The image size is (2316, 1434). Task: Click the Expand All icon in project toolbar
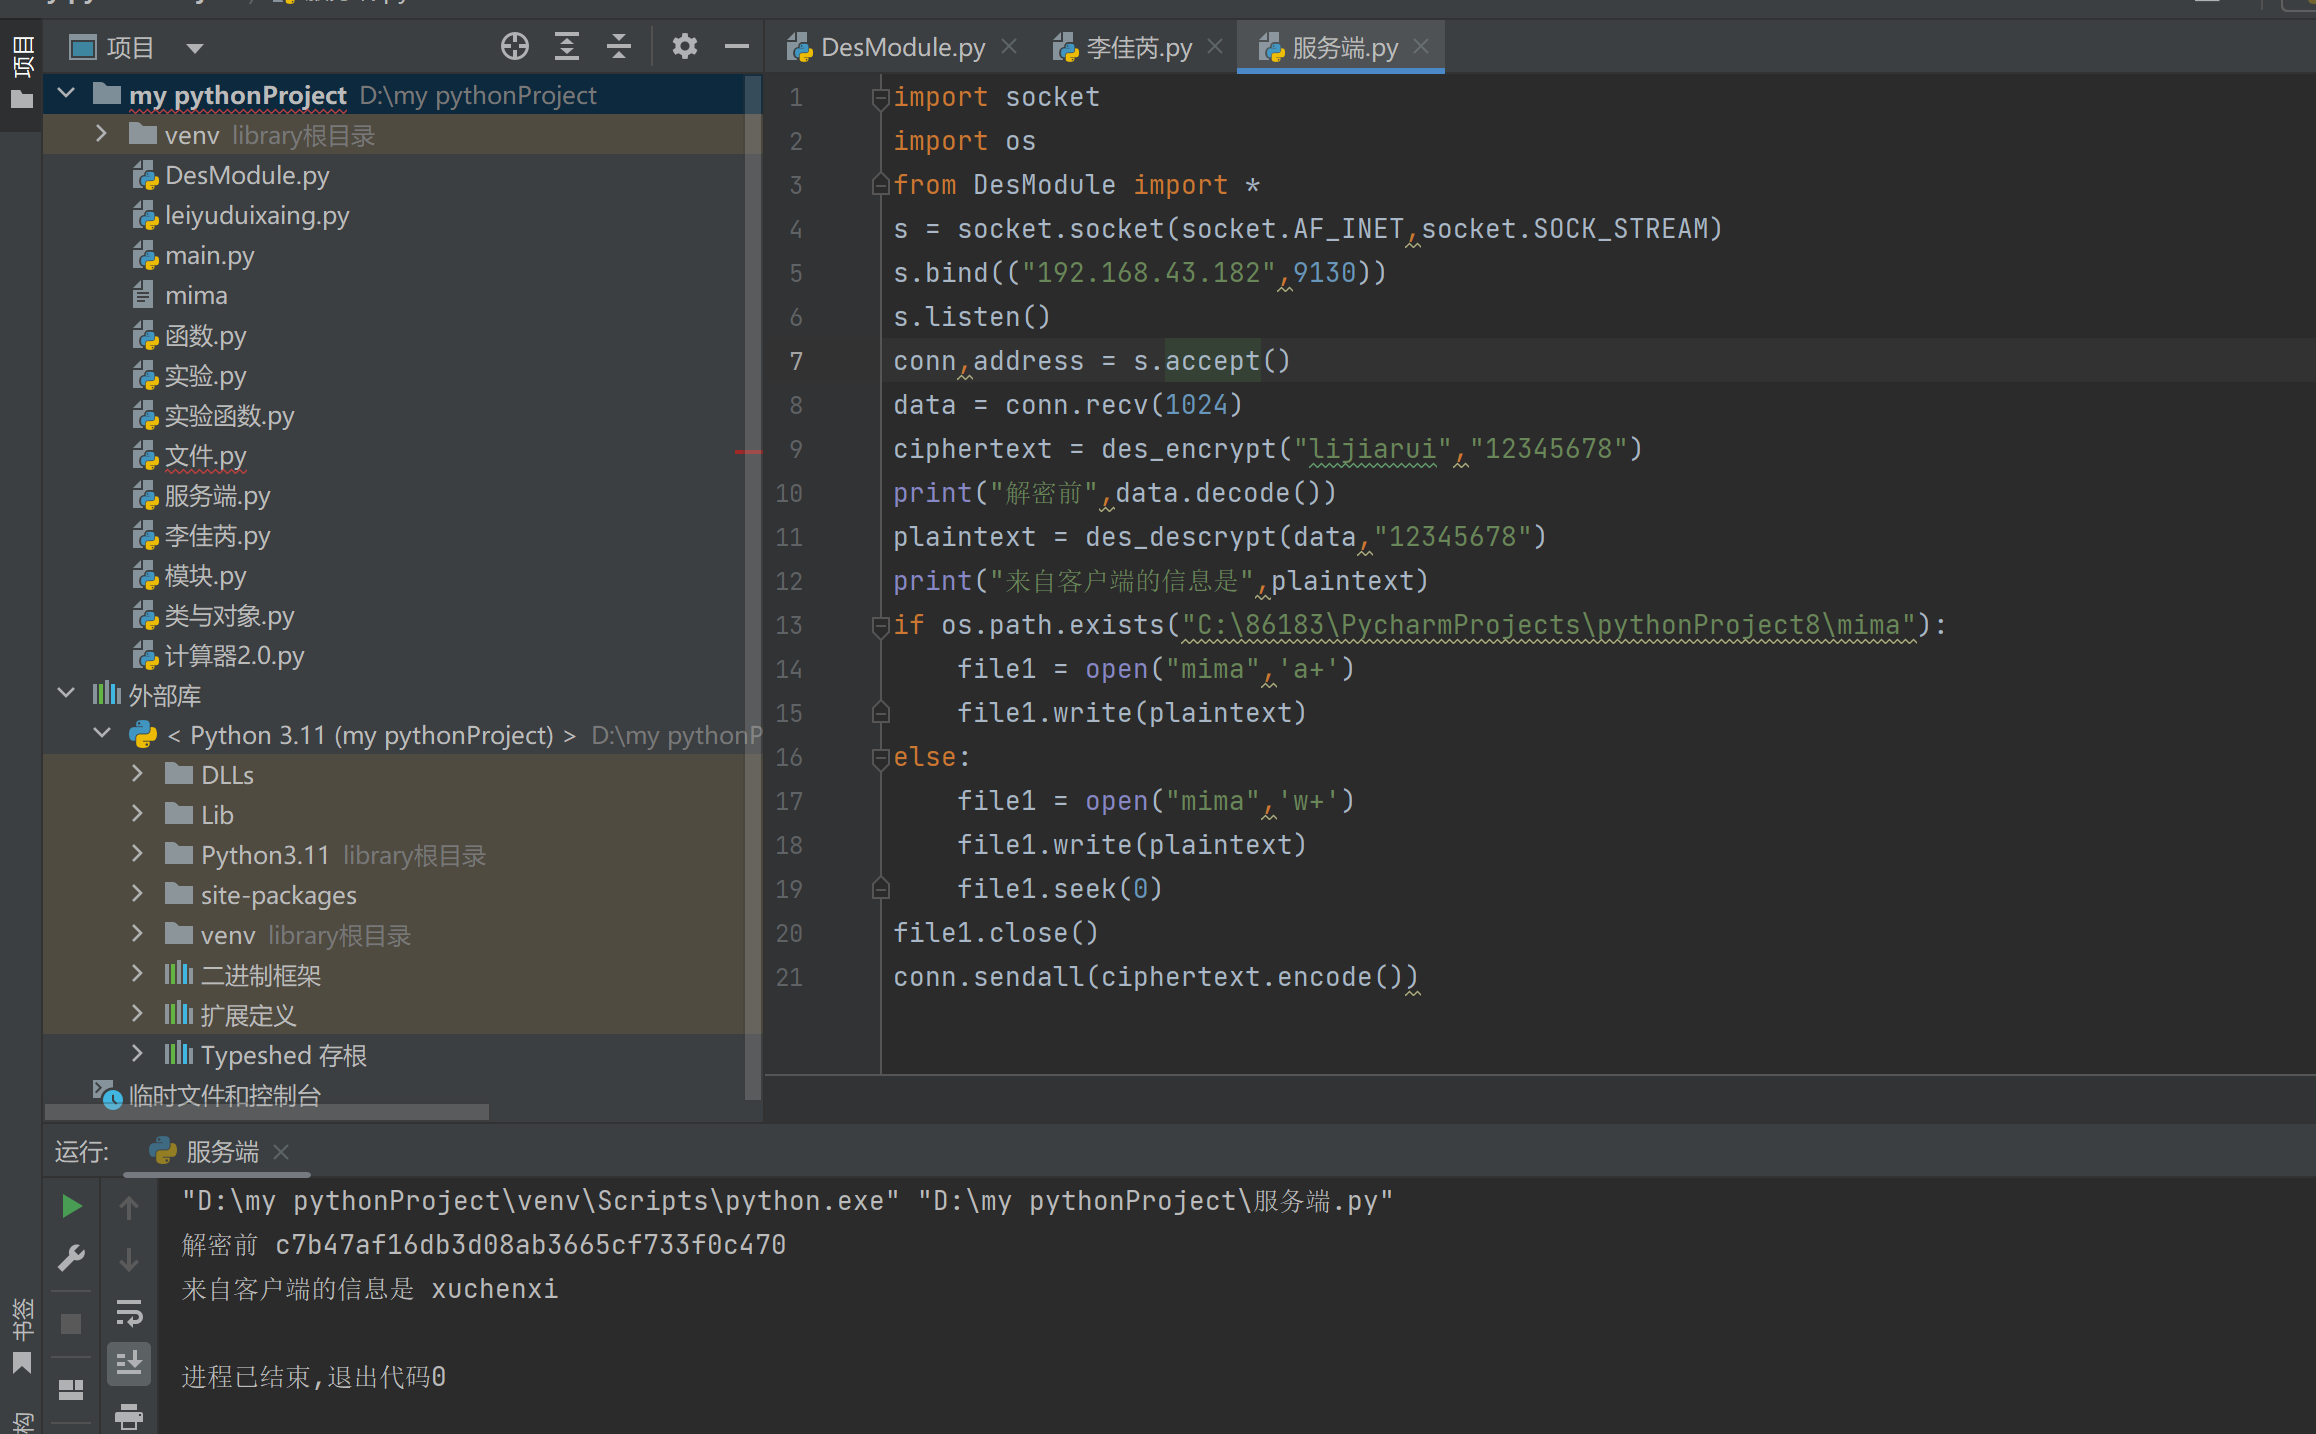pos(567,46)
